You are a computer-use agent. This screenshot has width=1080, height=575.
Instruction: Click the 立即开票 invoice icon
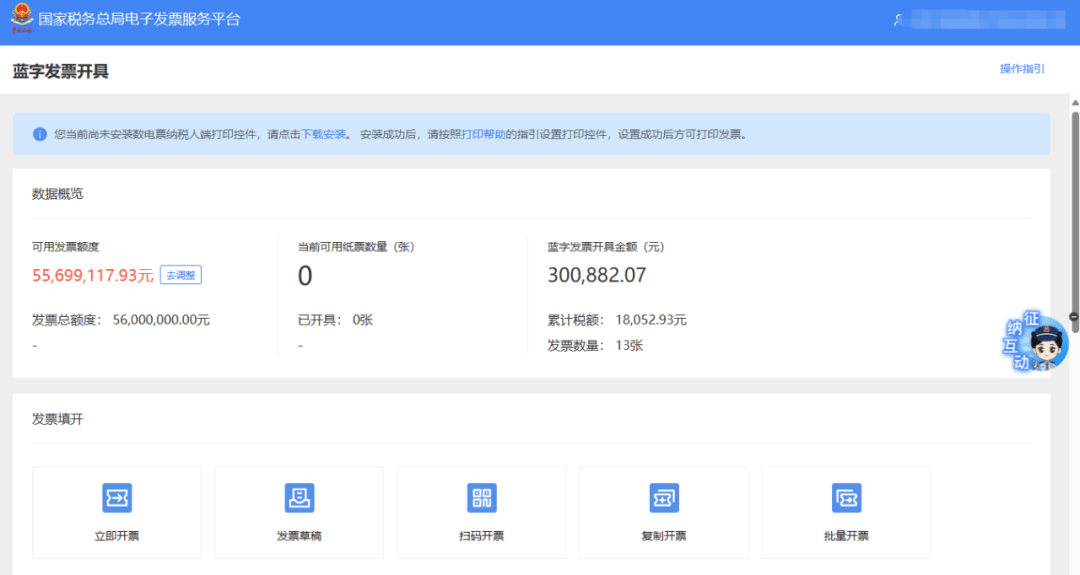tap(117, 498)
